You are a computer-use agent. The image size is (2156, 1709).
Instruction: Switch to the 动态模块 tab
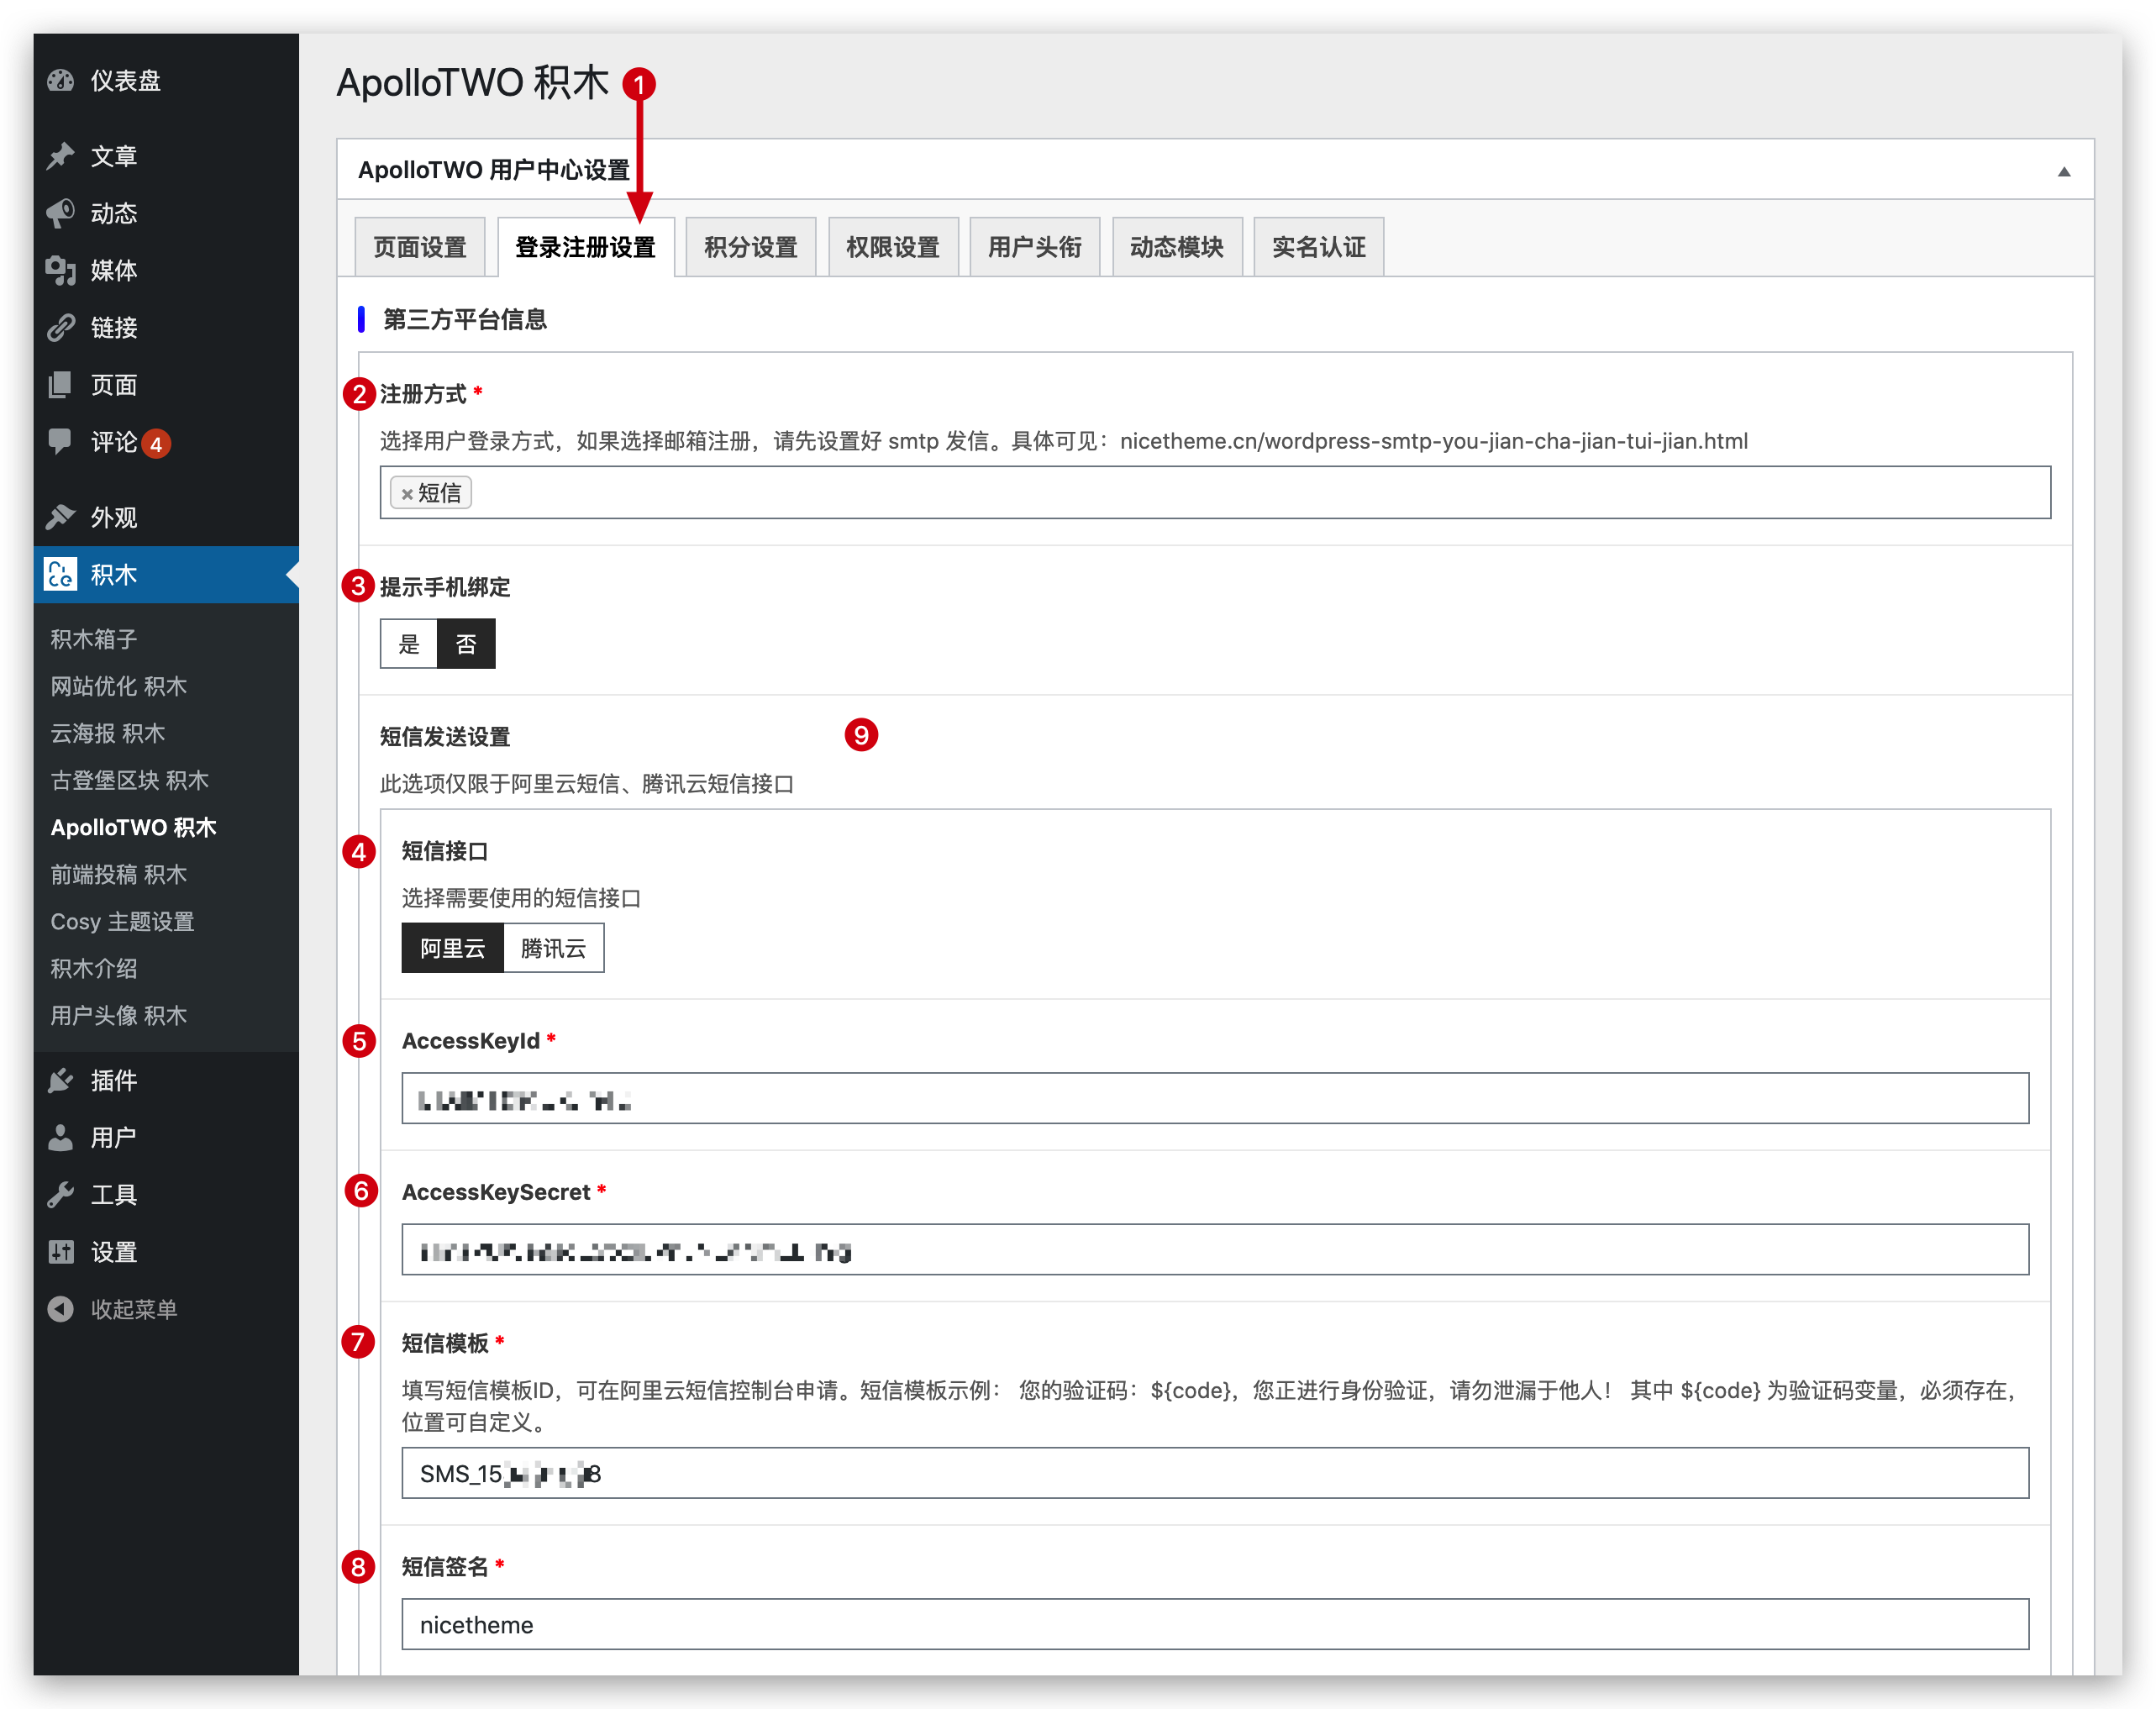click(1177, 247)
